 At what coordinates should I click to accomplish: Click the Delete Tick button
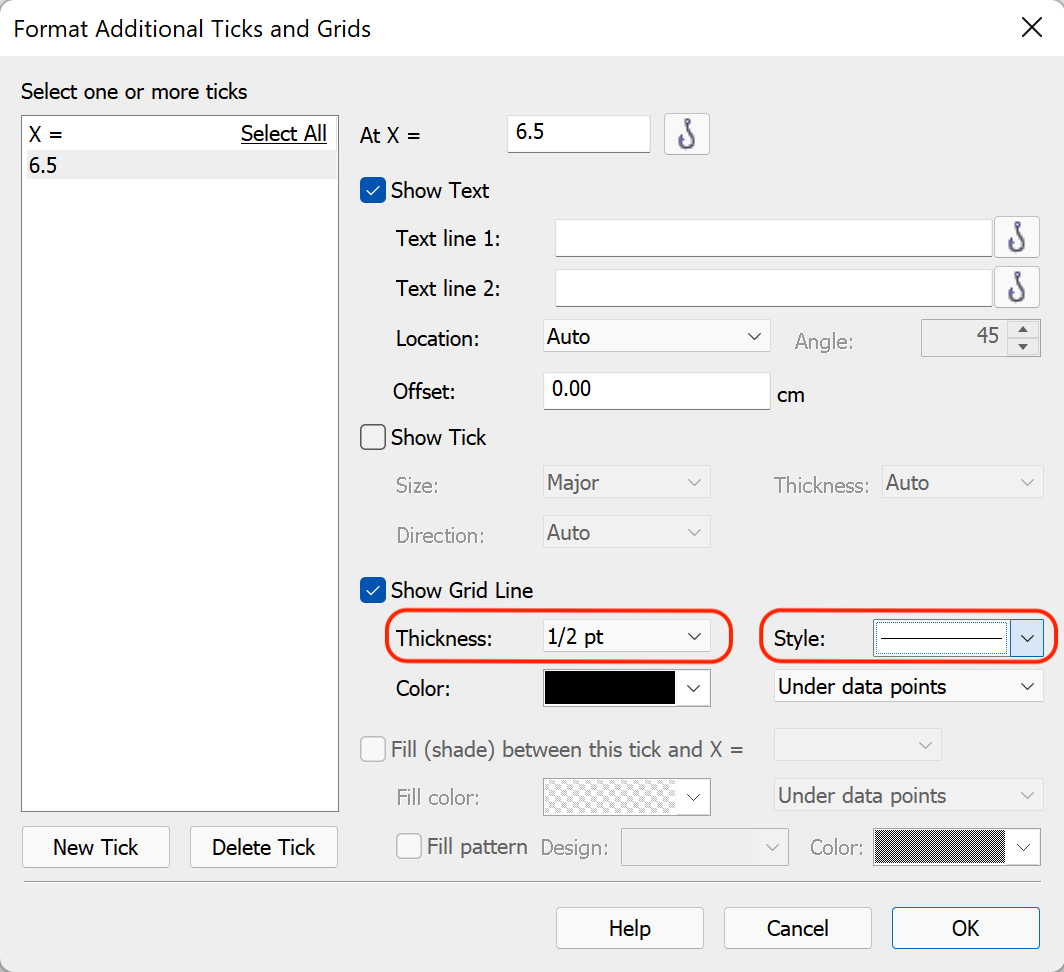coord(263,847)
